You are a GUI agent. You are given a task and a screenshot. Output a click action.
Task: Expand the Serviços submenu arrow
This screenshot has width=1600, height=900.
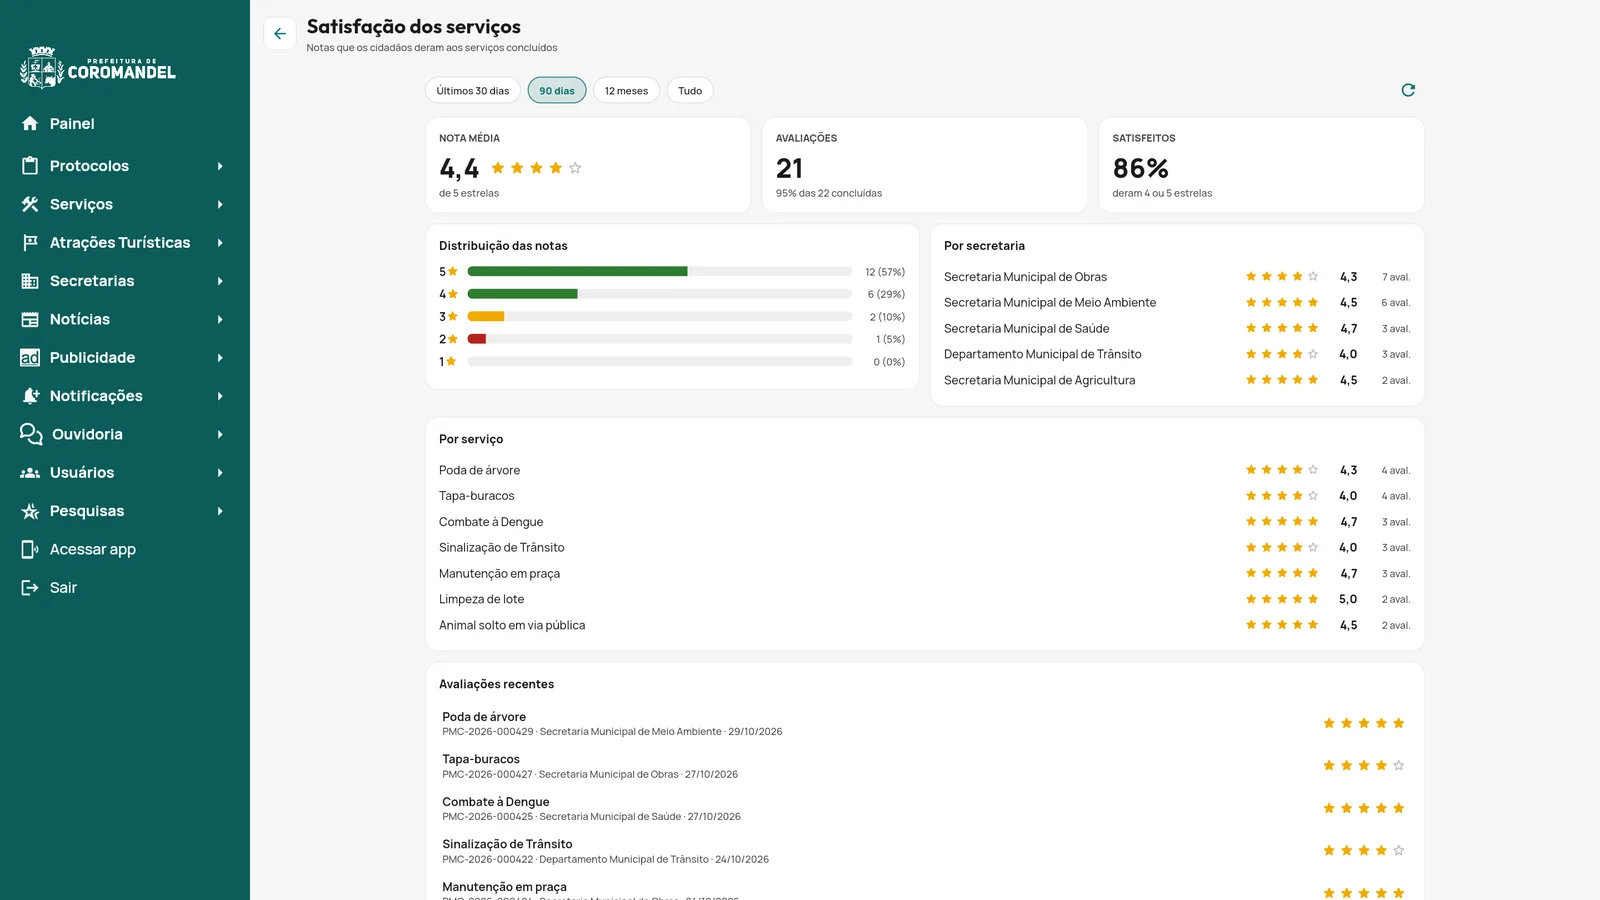(220, 204)
